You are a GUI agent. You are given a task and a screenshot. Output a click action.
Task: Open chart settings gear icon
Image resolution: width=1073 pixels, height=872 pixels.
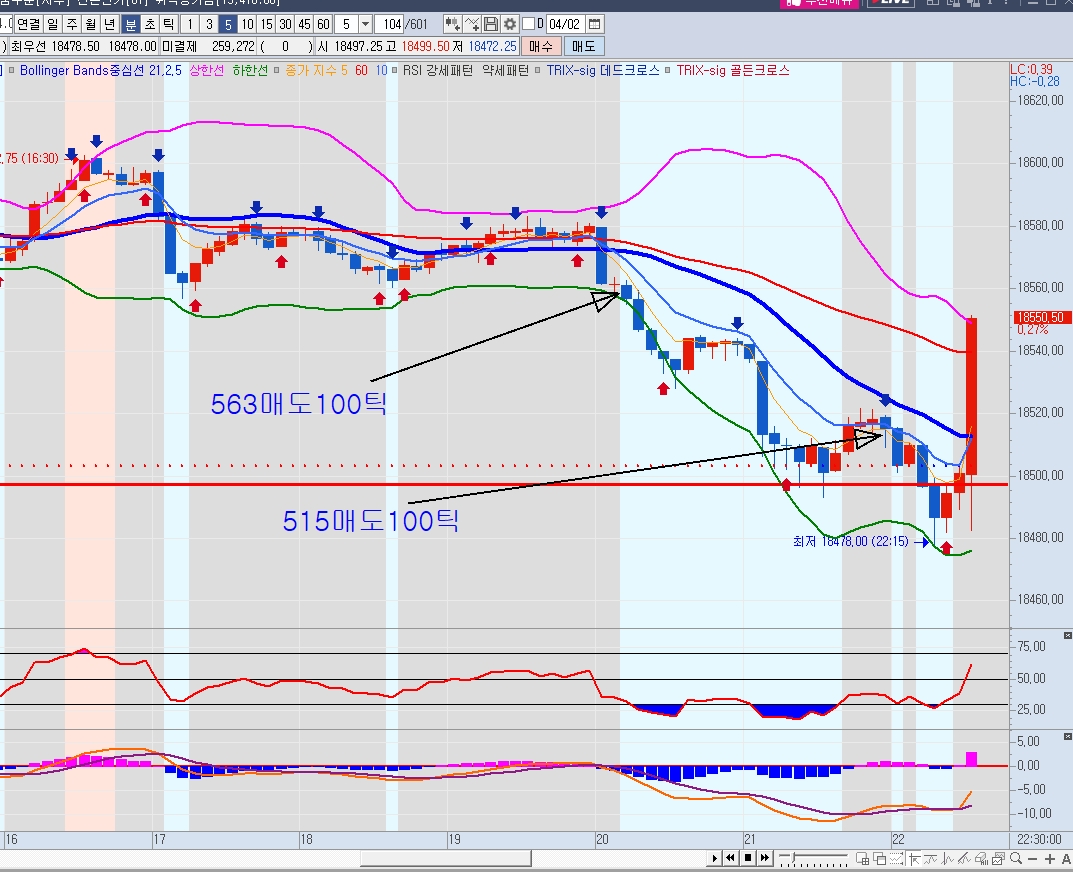click(x=510, y=25)
